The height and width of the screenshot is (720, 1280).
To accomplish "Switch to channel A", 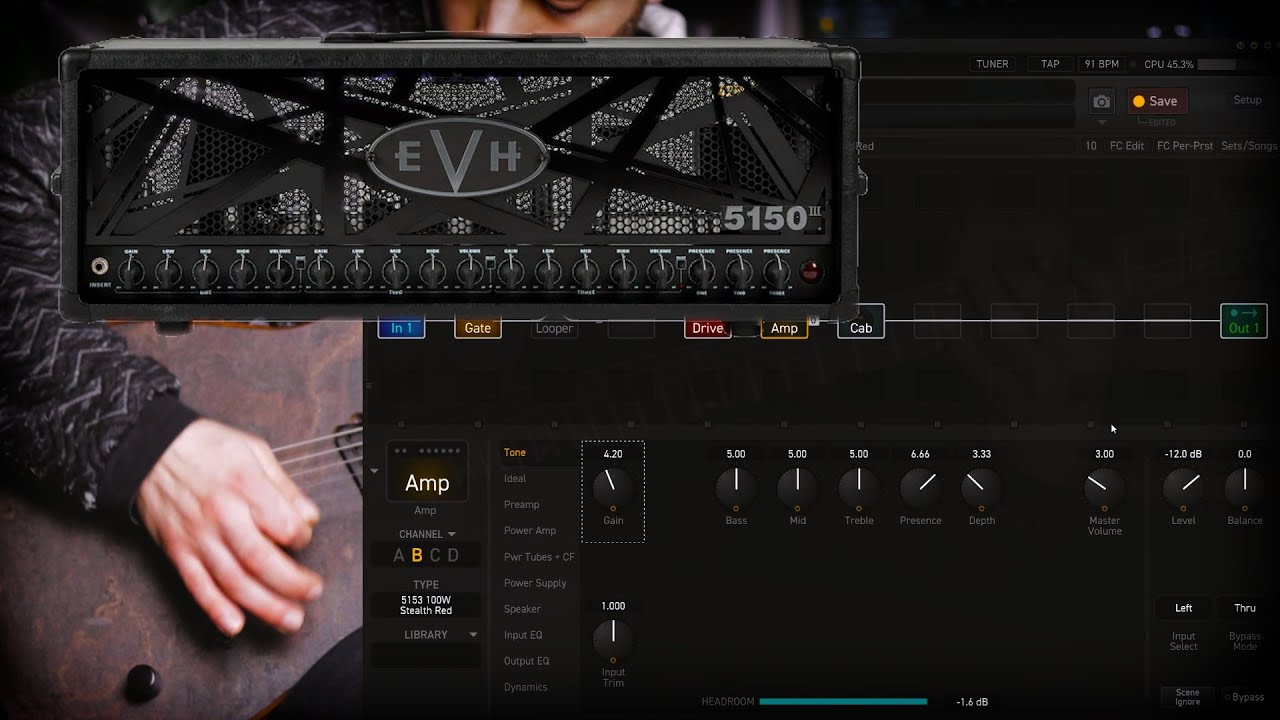I will pyautogui.click(x=399, y=556).
